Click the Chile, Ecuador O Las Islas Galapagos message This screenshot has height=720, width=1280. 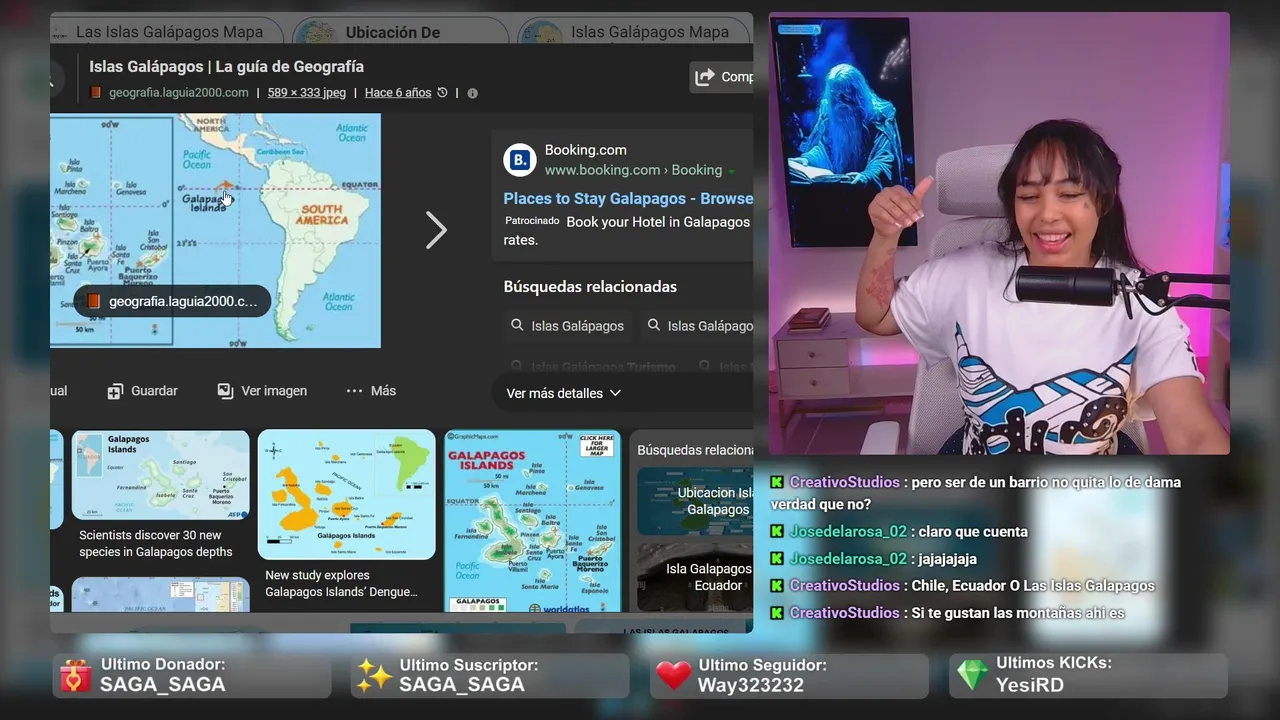point(1033,586)
